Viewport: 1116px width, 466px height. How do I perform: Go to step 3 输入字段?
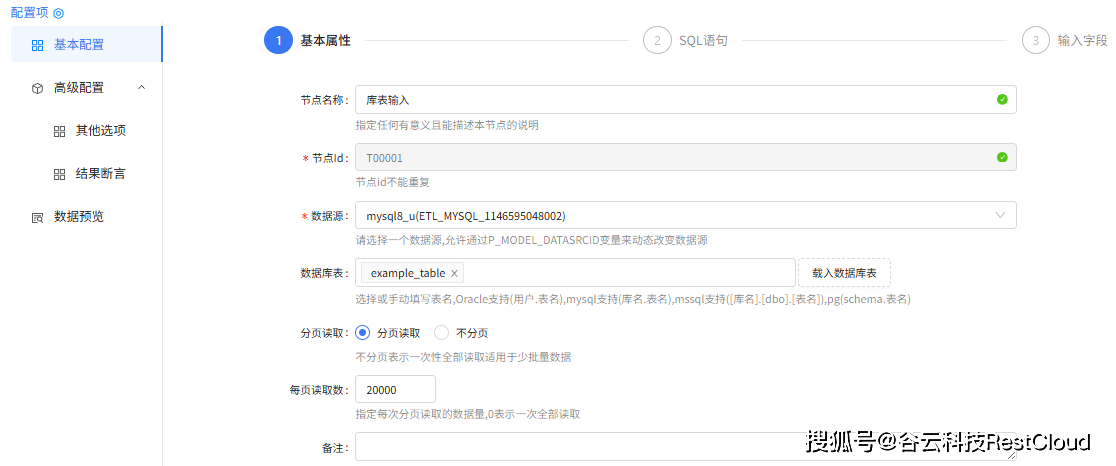click(1036, 41)
